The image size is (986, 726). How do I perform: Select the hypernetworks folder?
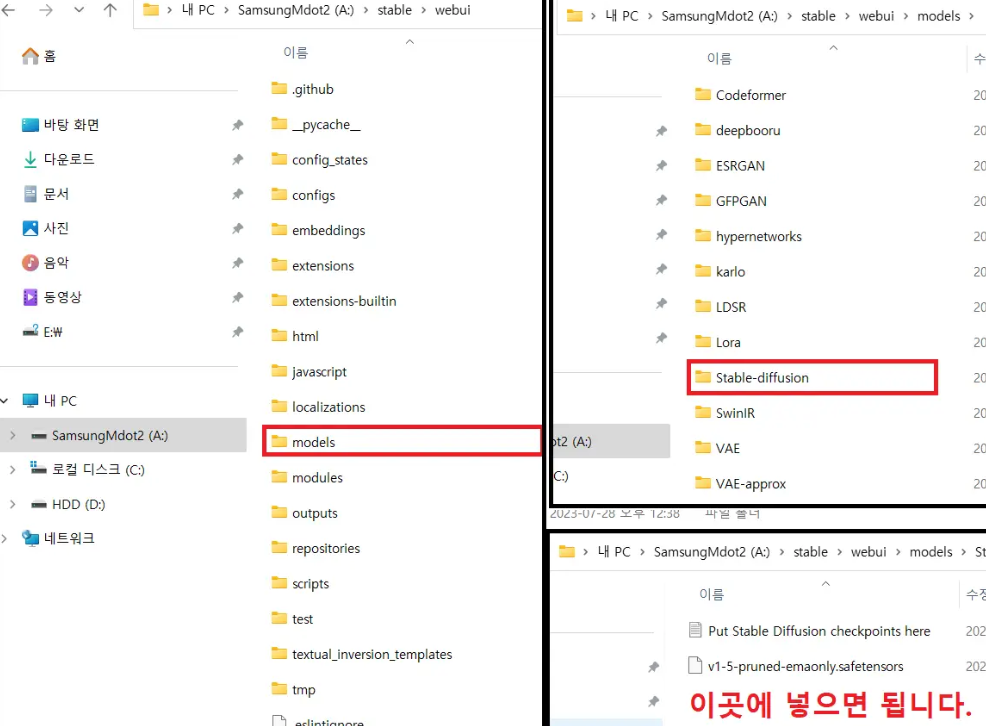(748, 236)
